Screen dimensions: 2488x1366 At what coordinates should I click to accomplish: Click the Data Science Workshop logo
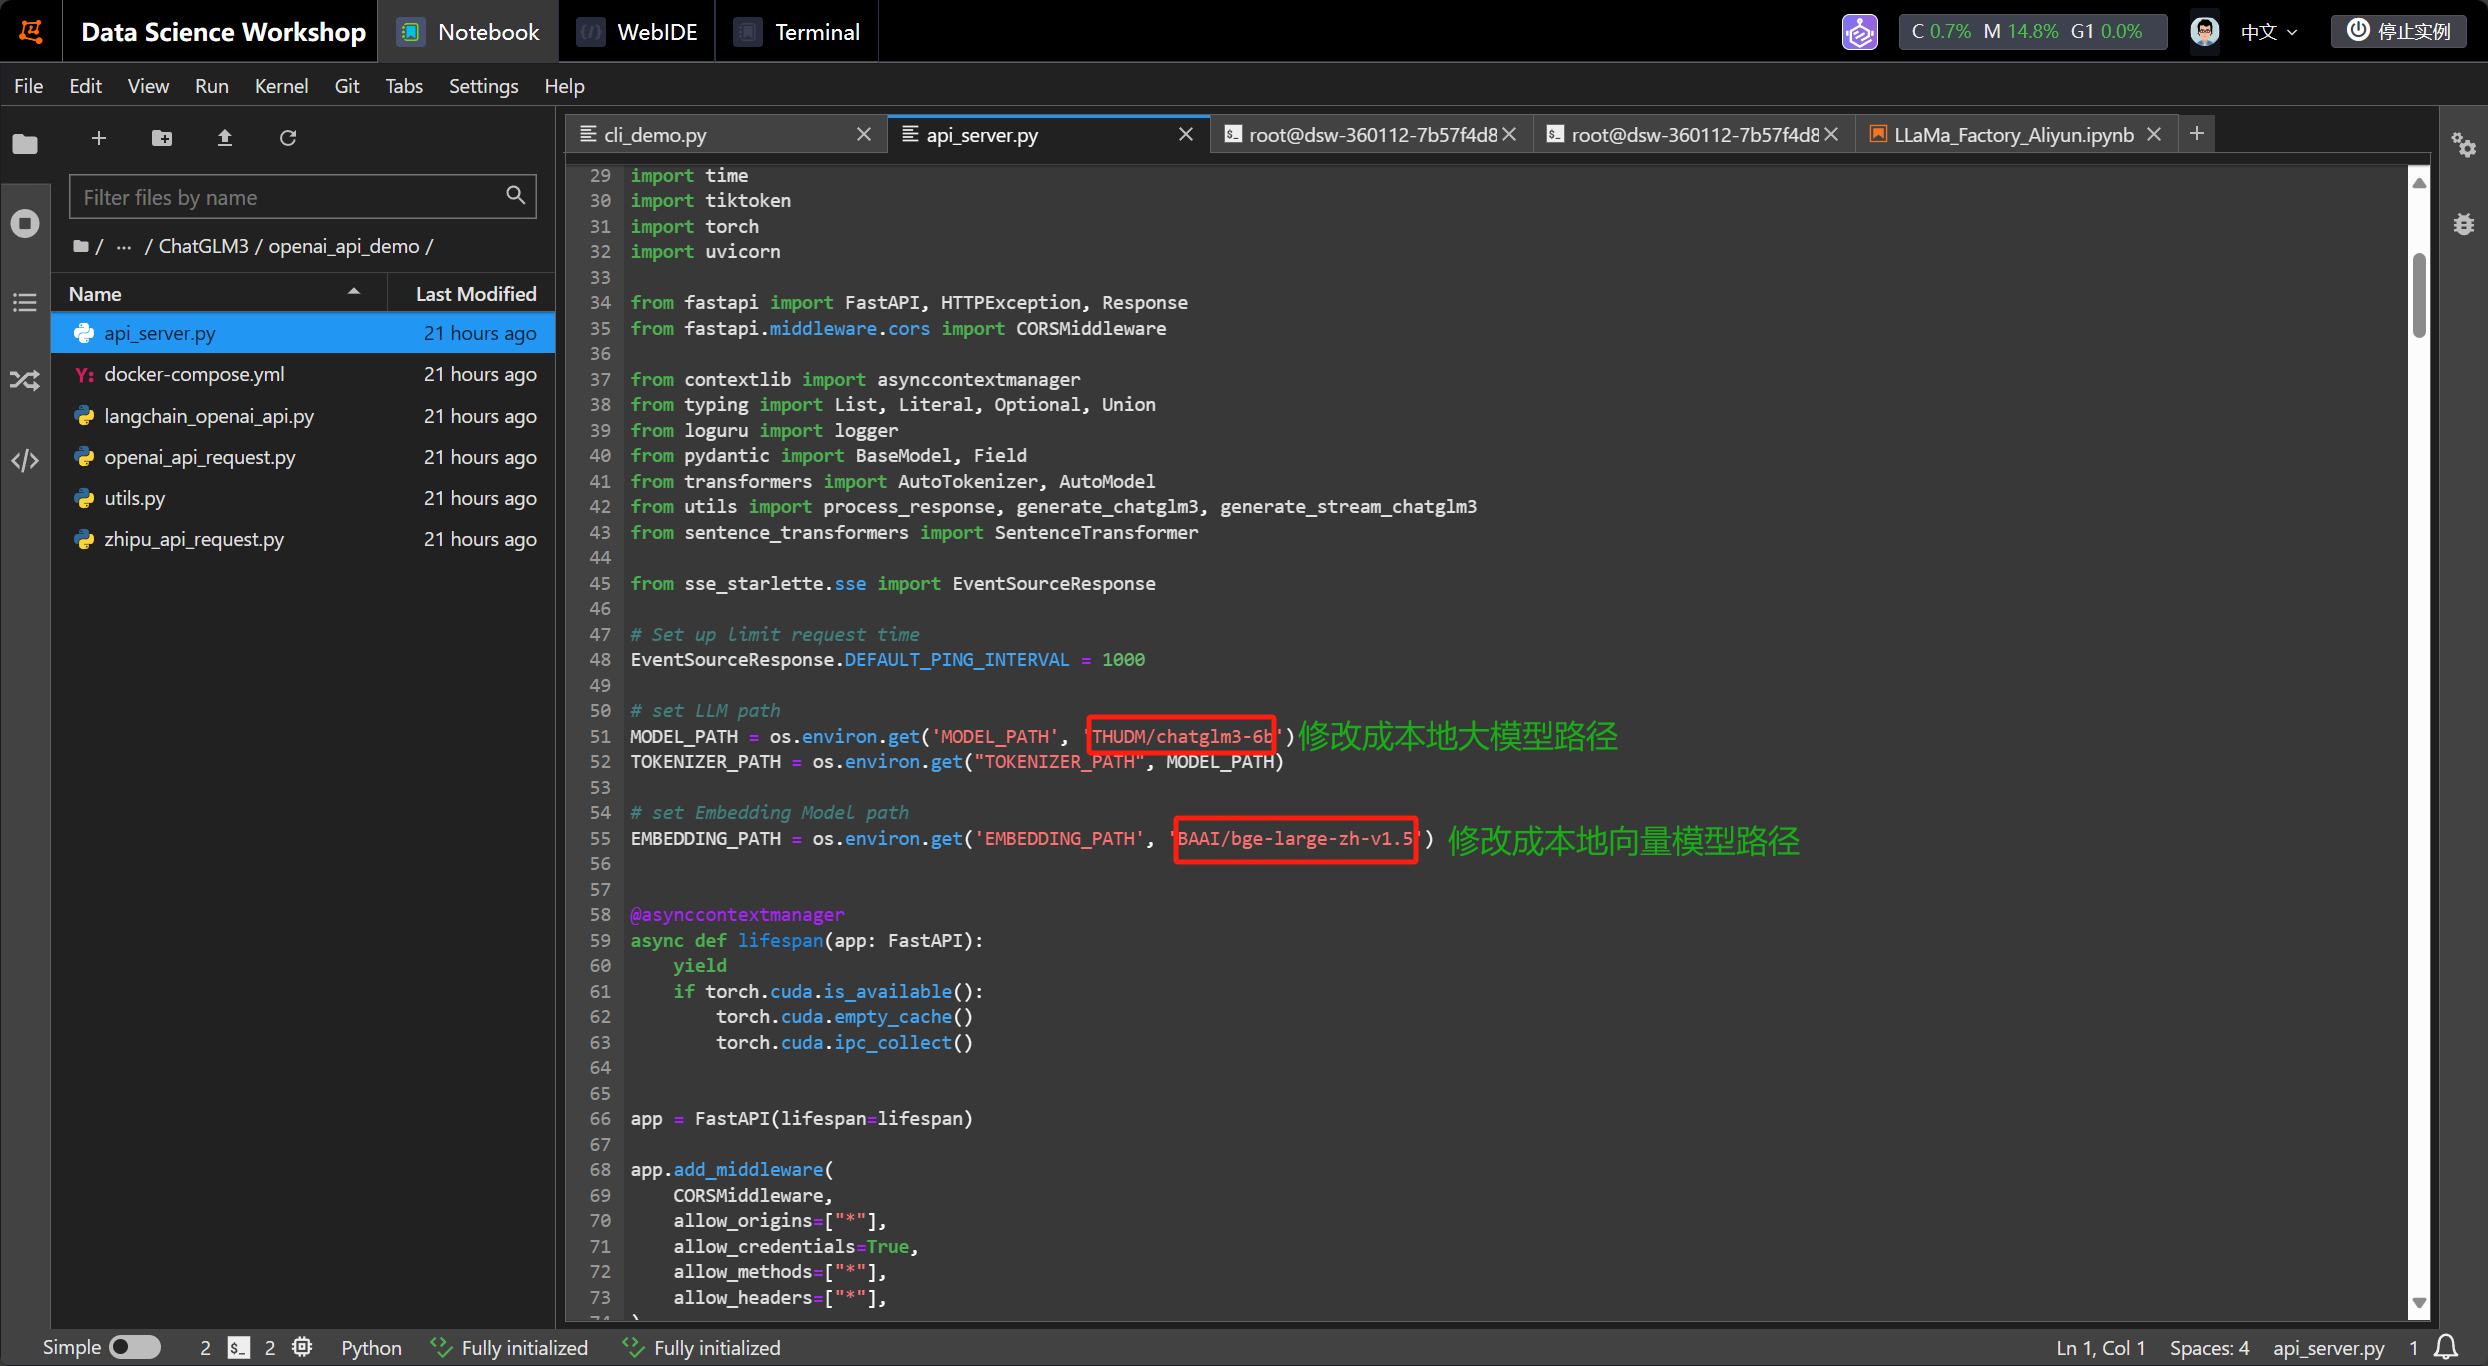click(x=31, y=32)
